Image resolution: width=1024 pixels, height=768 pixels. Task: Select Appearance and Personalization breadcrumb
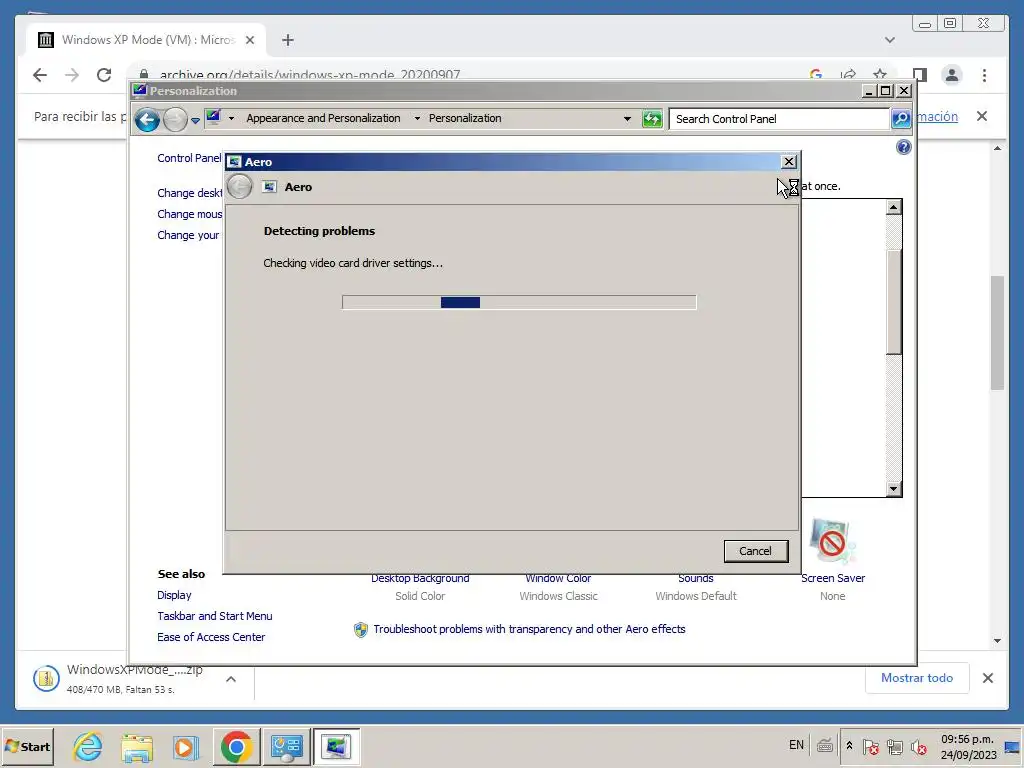(x=323, y=118)
